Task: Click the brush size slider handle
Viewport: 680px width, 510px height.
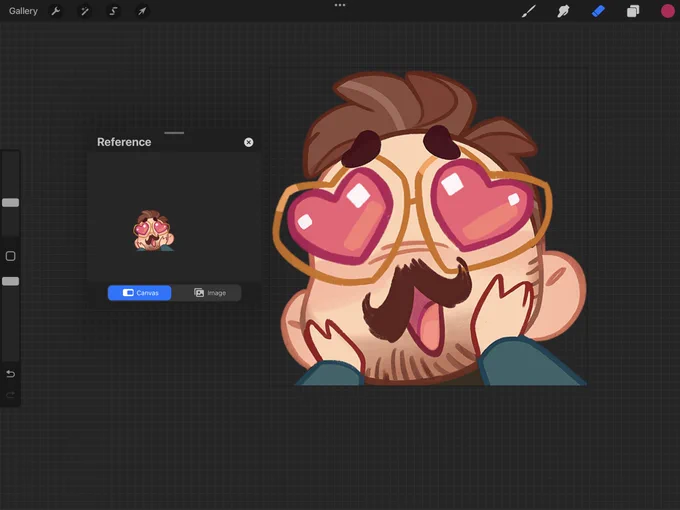Action: pyautogui.click(x=10, y=203)
